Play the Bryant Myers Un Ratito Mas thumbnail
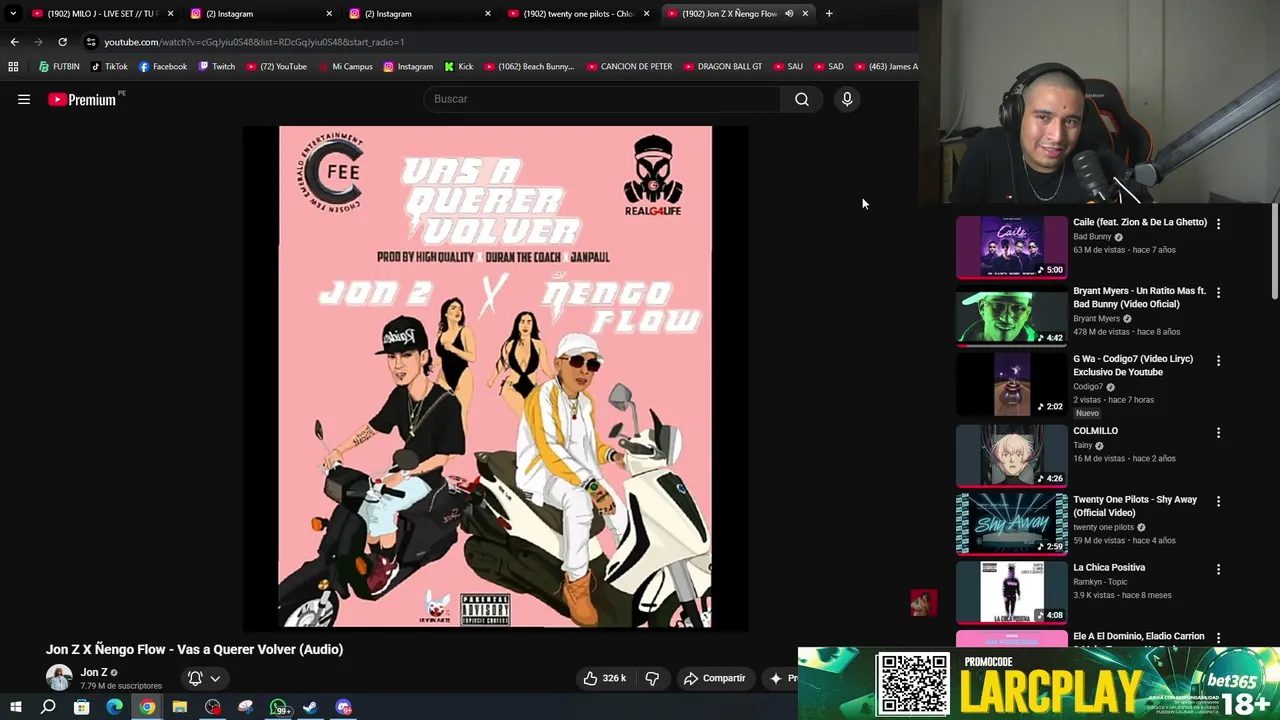 (1011, 316)
